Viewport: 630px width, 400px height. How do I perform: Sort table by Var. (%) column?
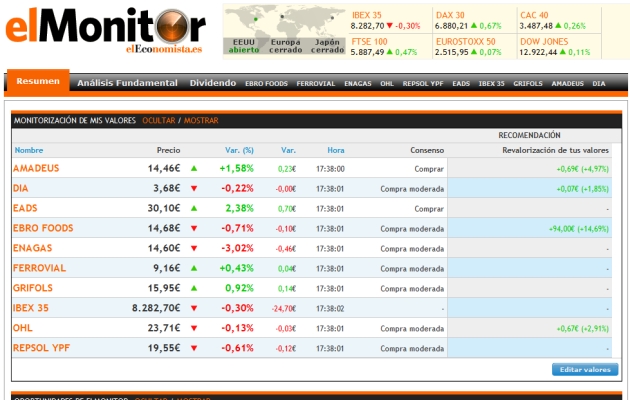(239, 150)
